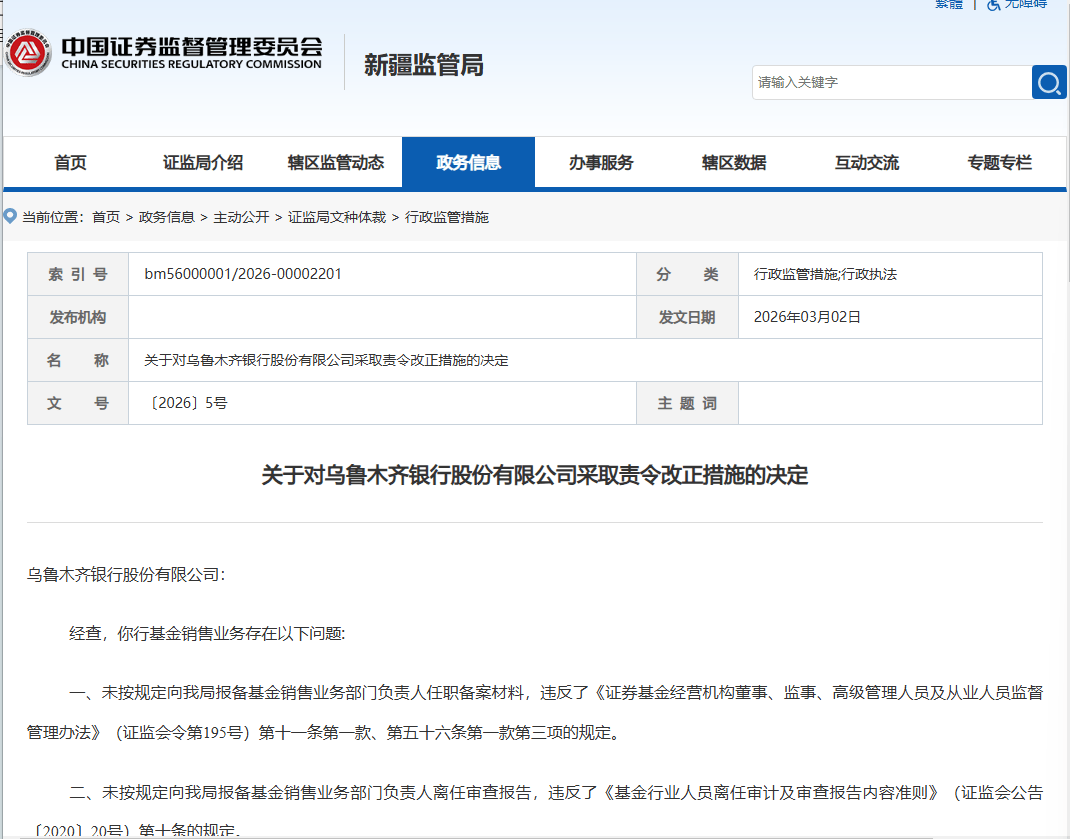
Task: Focus the keyword search input field
Action: [x=891, y=83]
